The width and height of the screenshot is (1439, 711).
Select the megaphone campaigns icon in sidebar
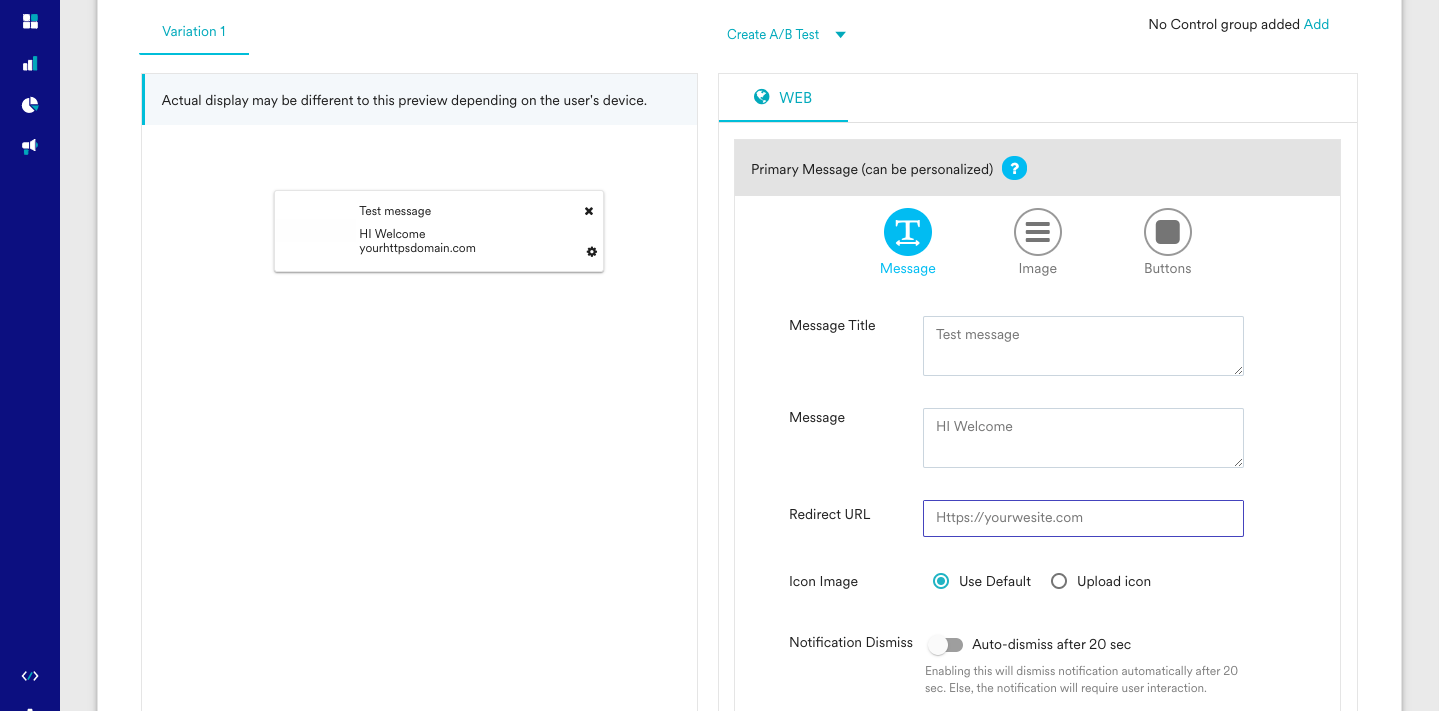29,146
